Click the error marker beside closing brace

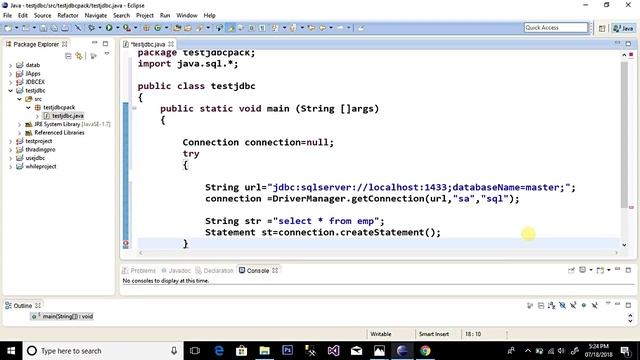coord(126,244)
